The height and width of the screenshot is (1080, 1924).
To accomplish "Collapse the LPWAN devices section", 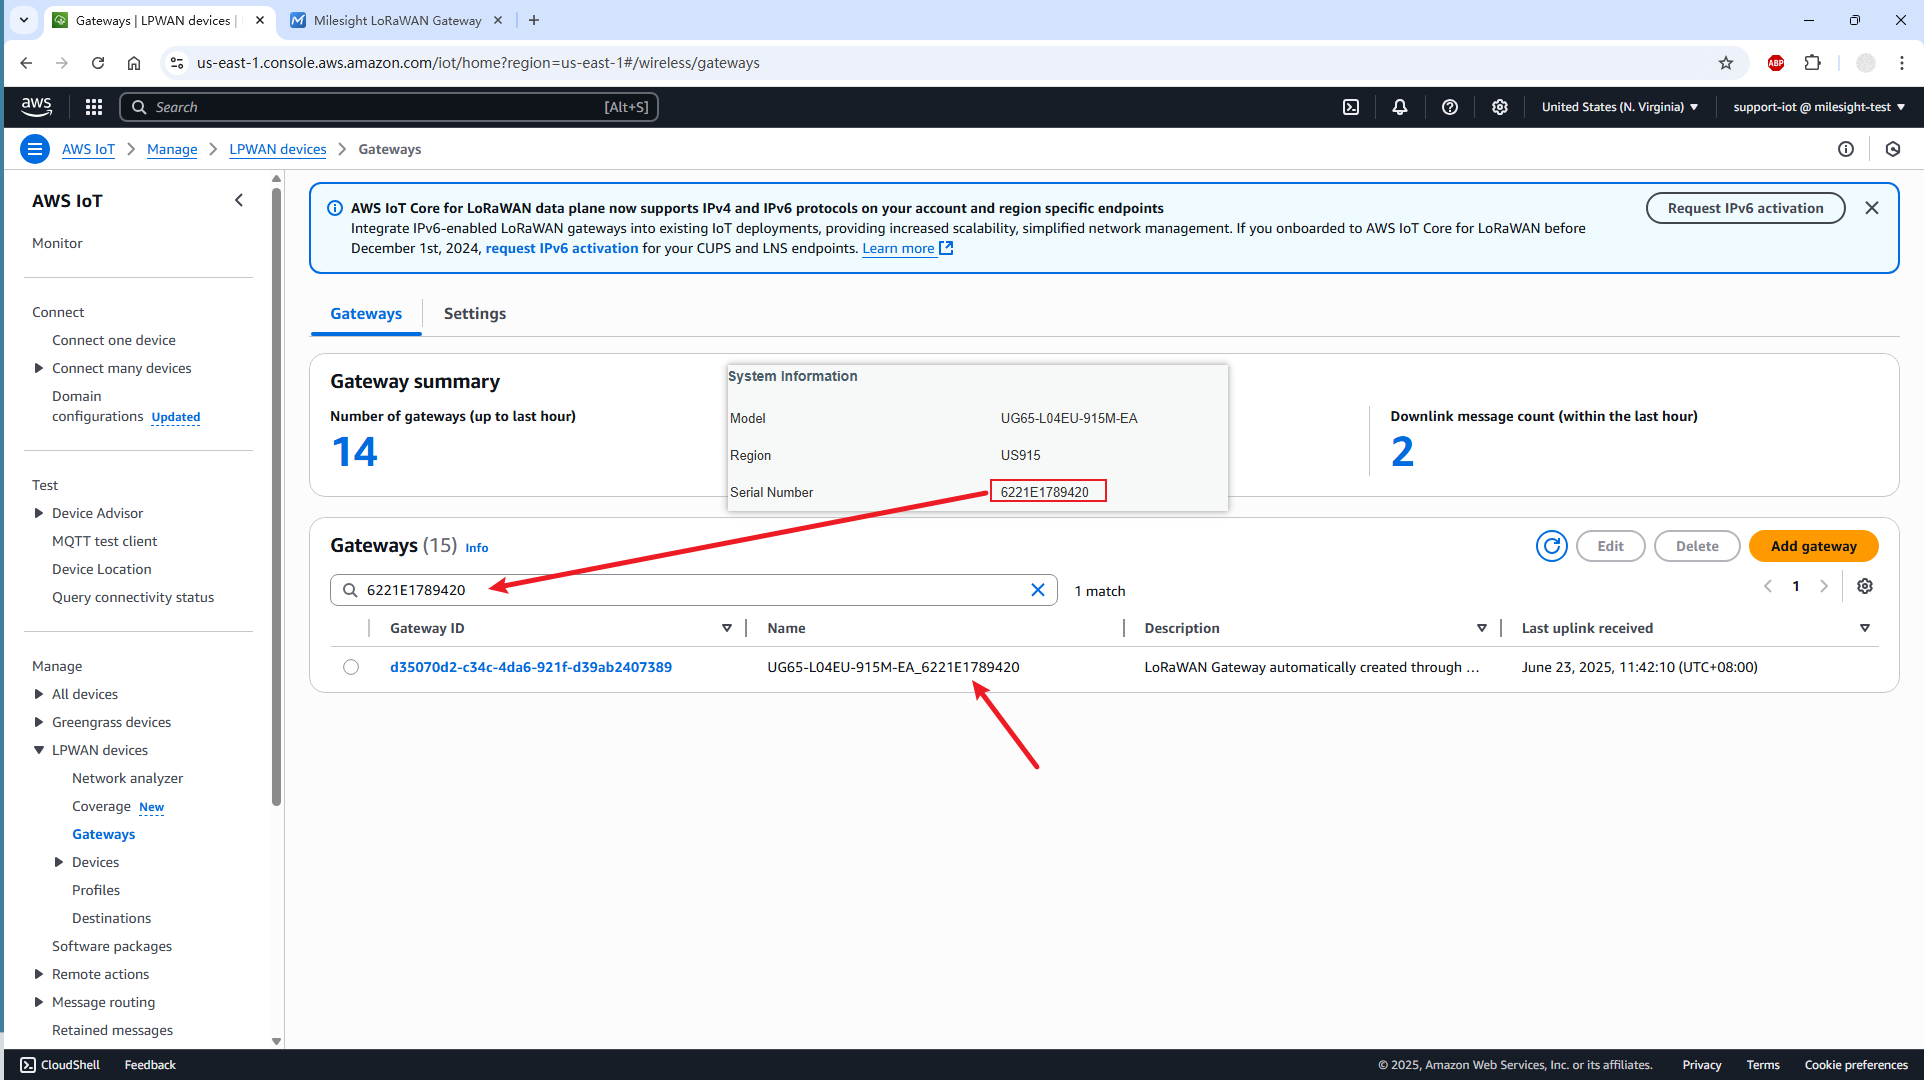I will pos(39,750).
